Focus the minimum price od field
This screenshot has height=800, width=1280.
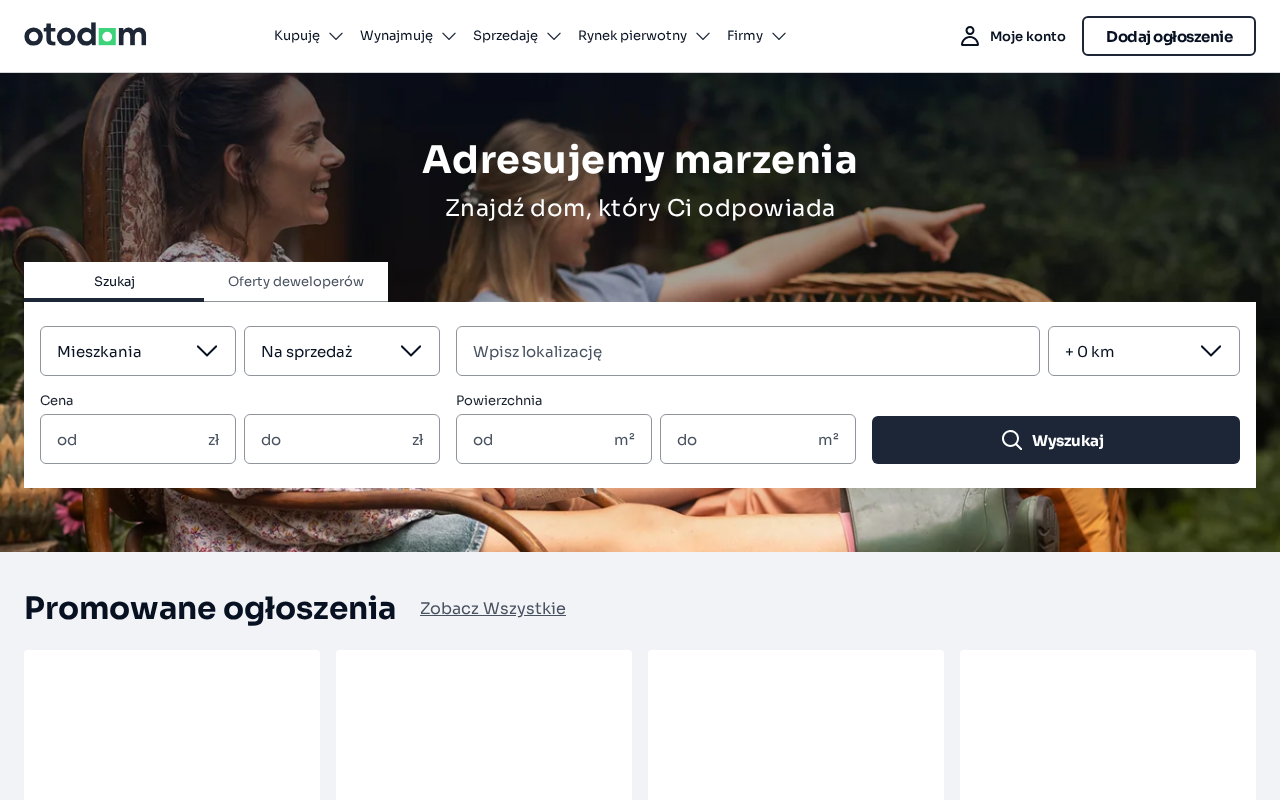tap(138, 439)
